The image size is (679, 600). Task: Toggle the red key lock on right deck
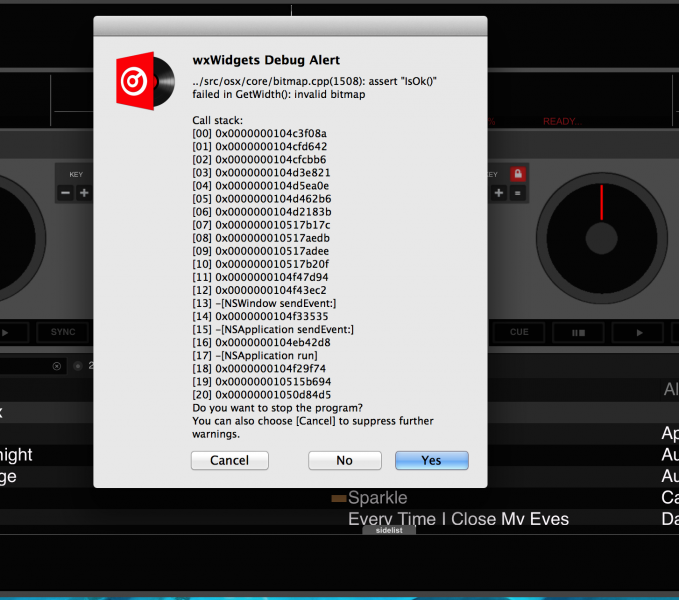click(x=518, y=174)
